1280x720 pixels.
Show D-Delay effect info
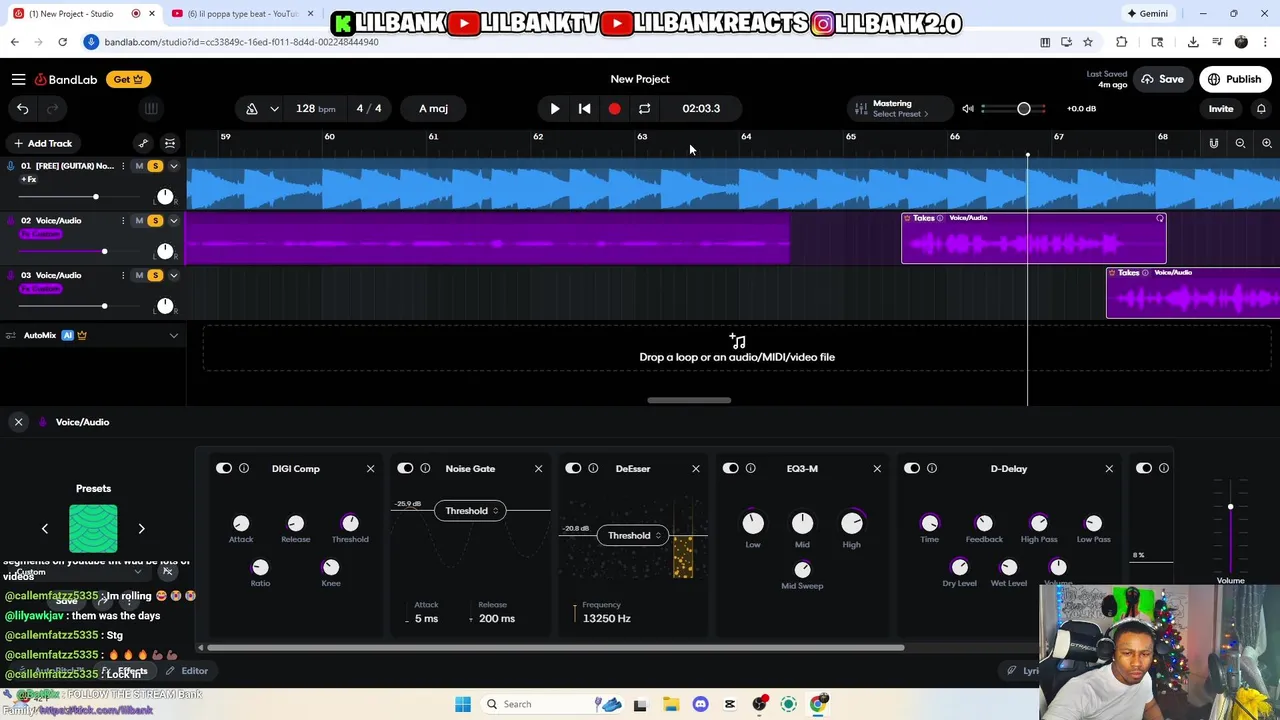(x=931, y=468)
